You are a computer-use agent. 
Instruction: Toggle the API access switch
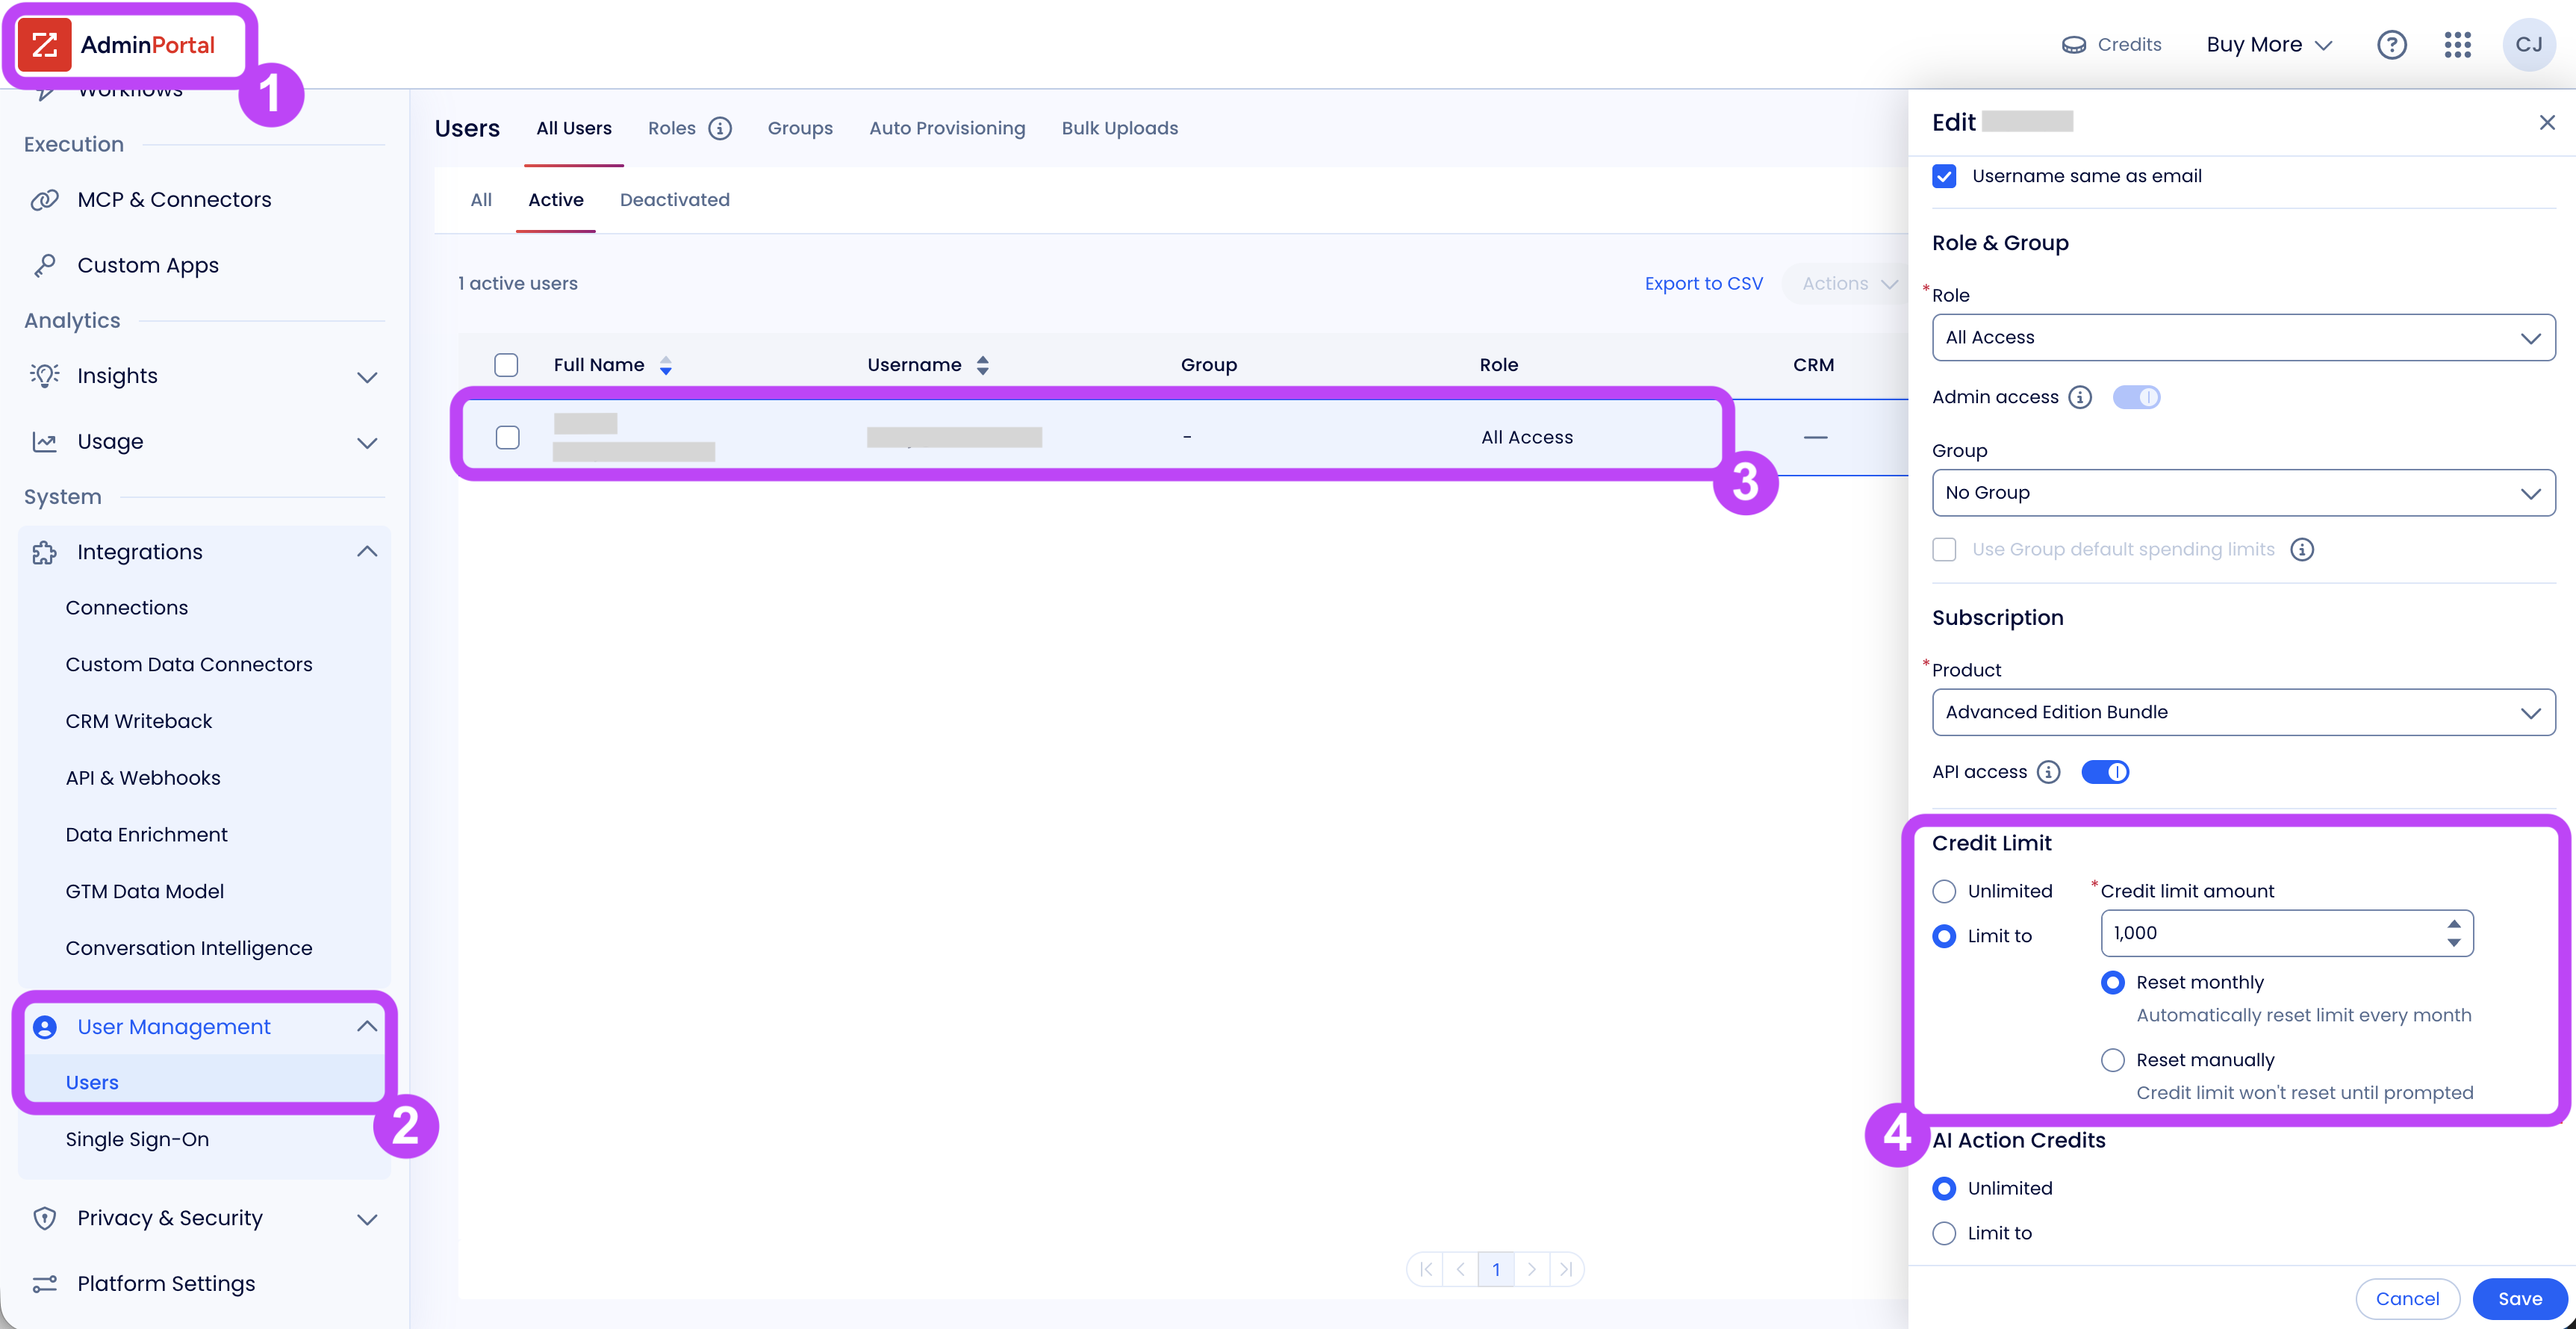coord(2105,772)
